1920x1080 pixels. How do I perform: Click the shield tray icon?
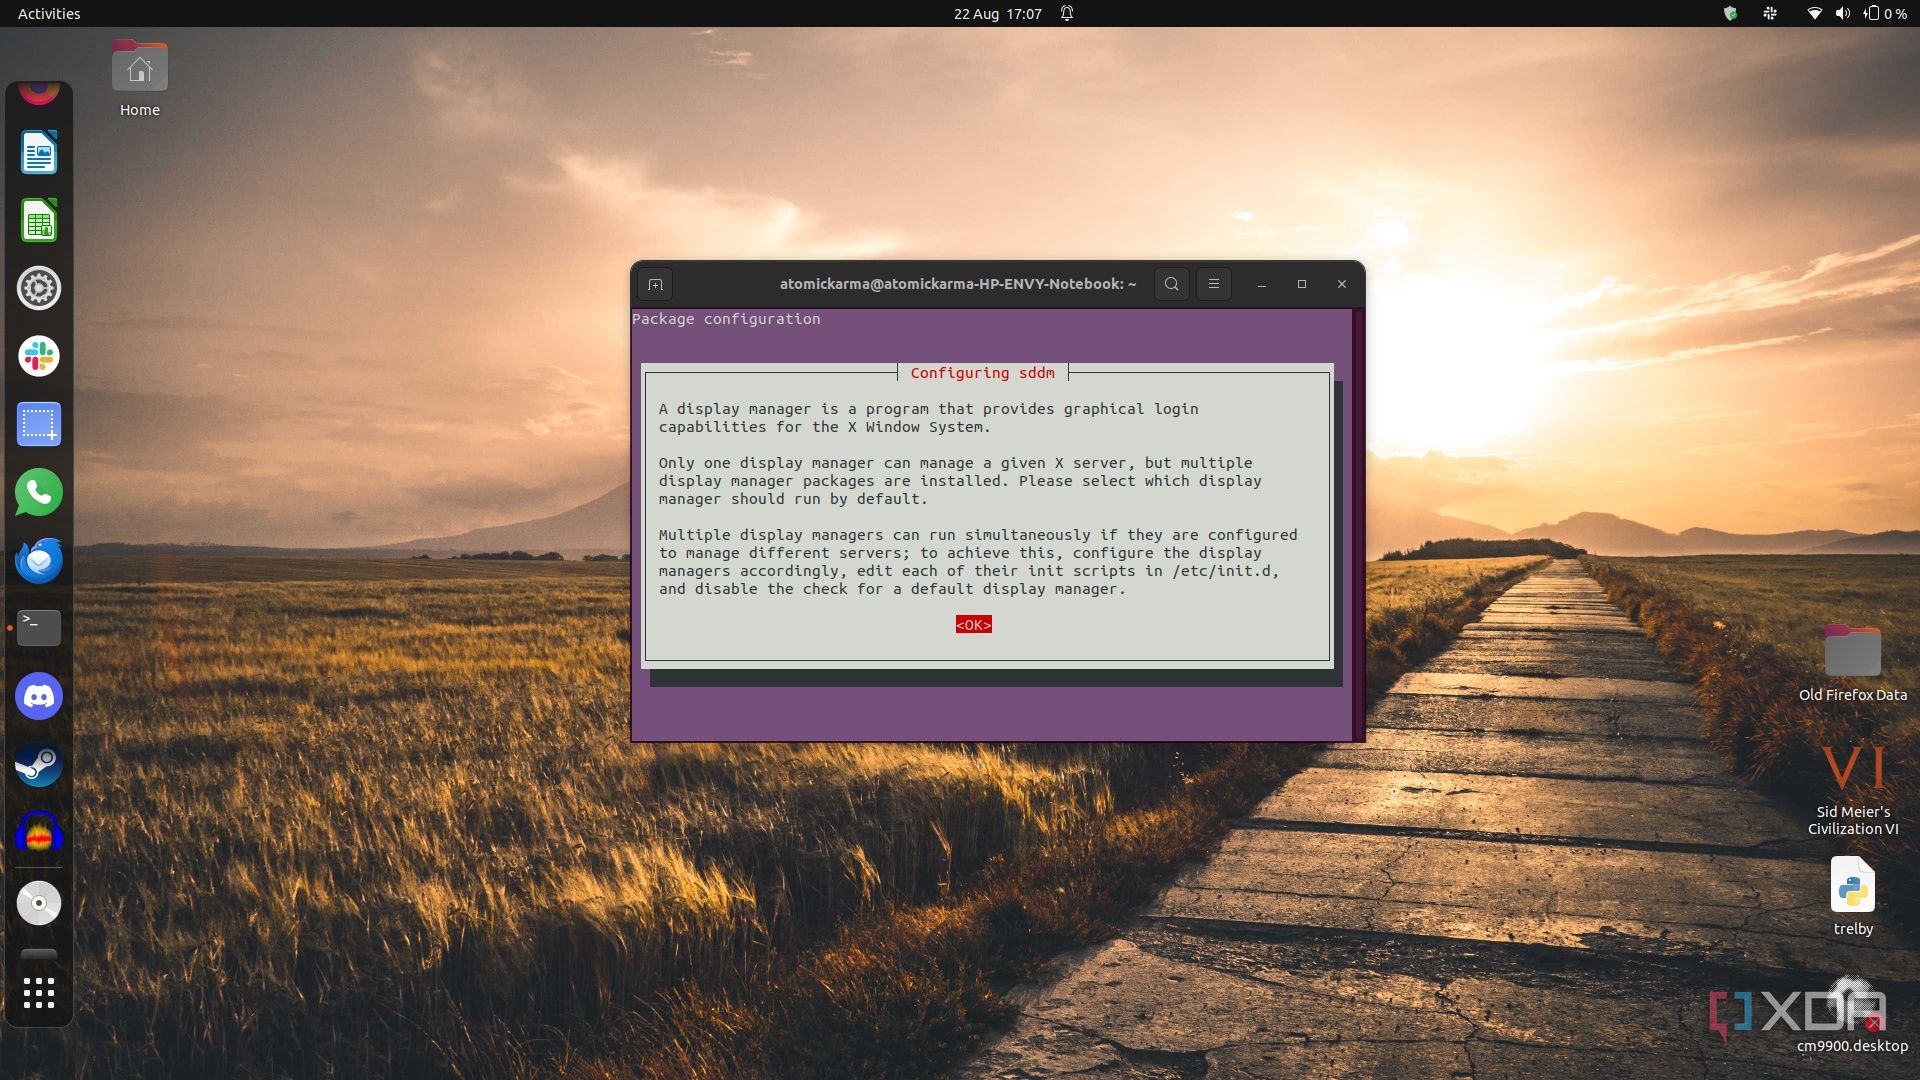1730,14
